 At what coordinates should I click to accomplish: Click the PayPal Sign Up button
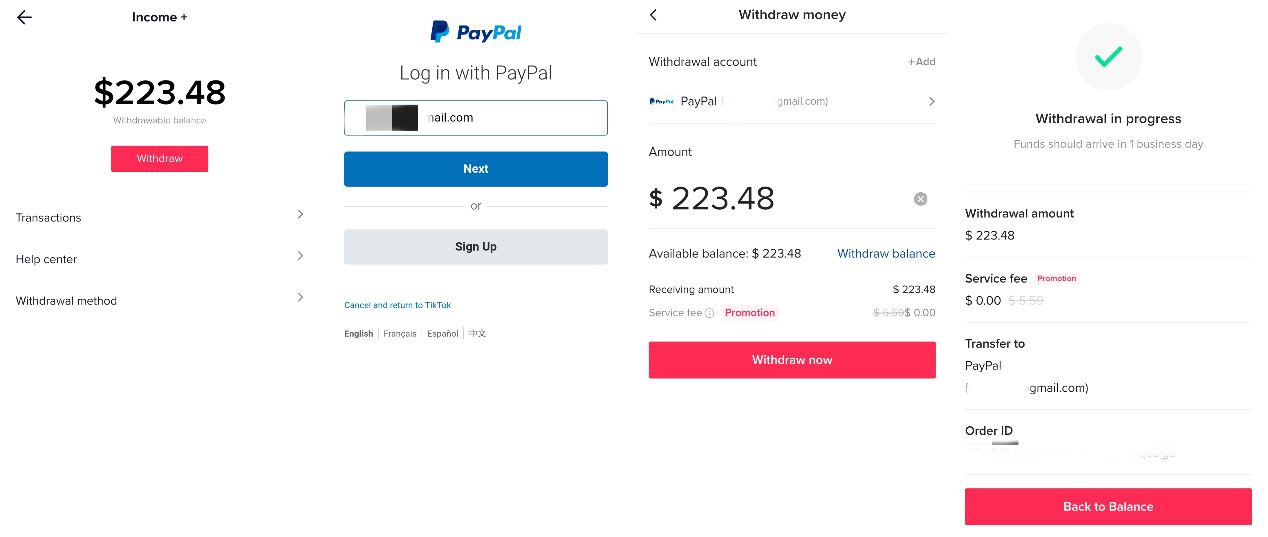476,247
